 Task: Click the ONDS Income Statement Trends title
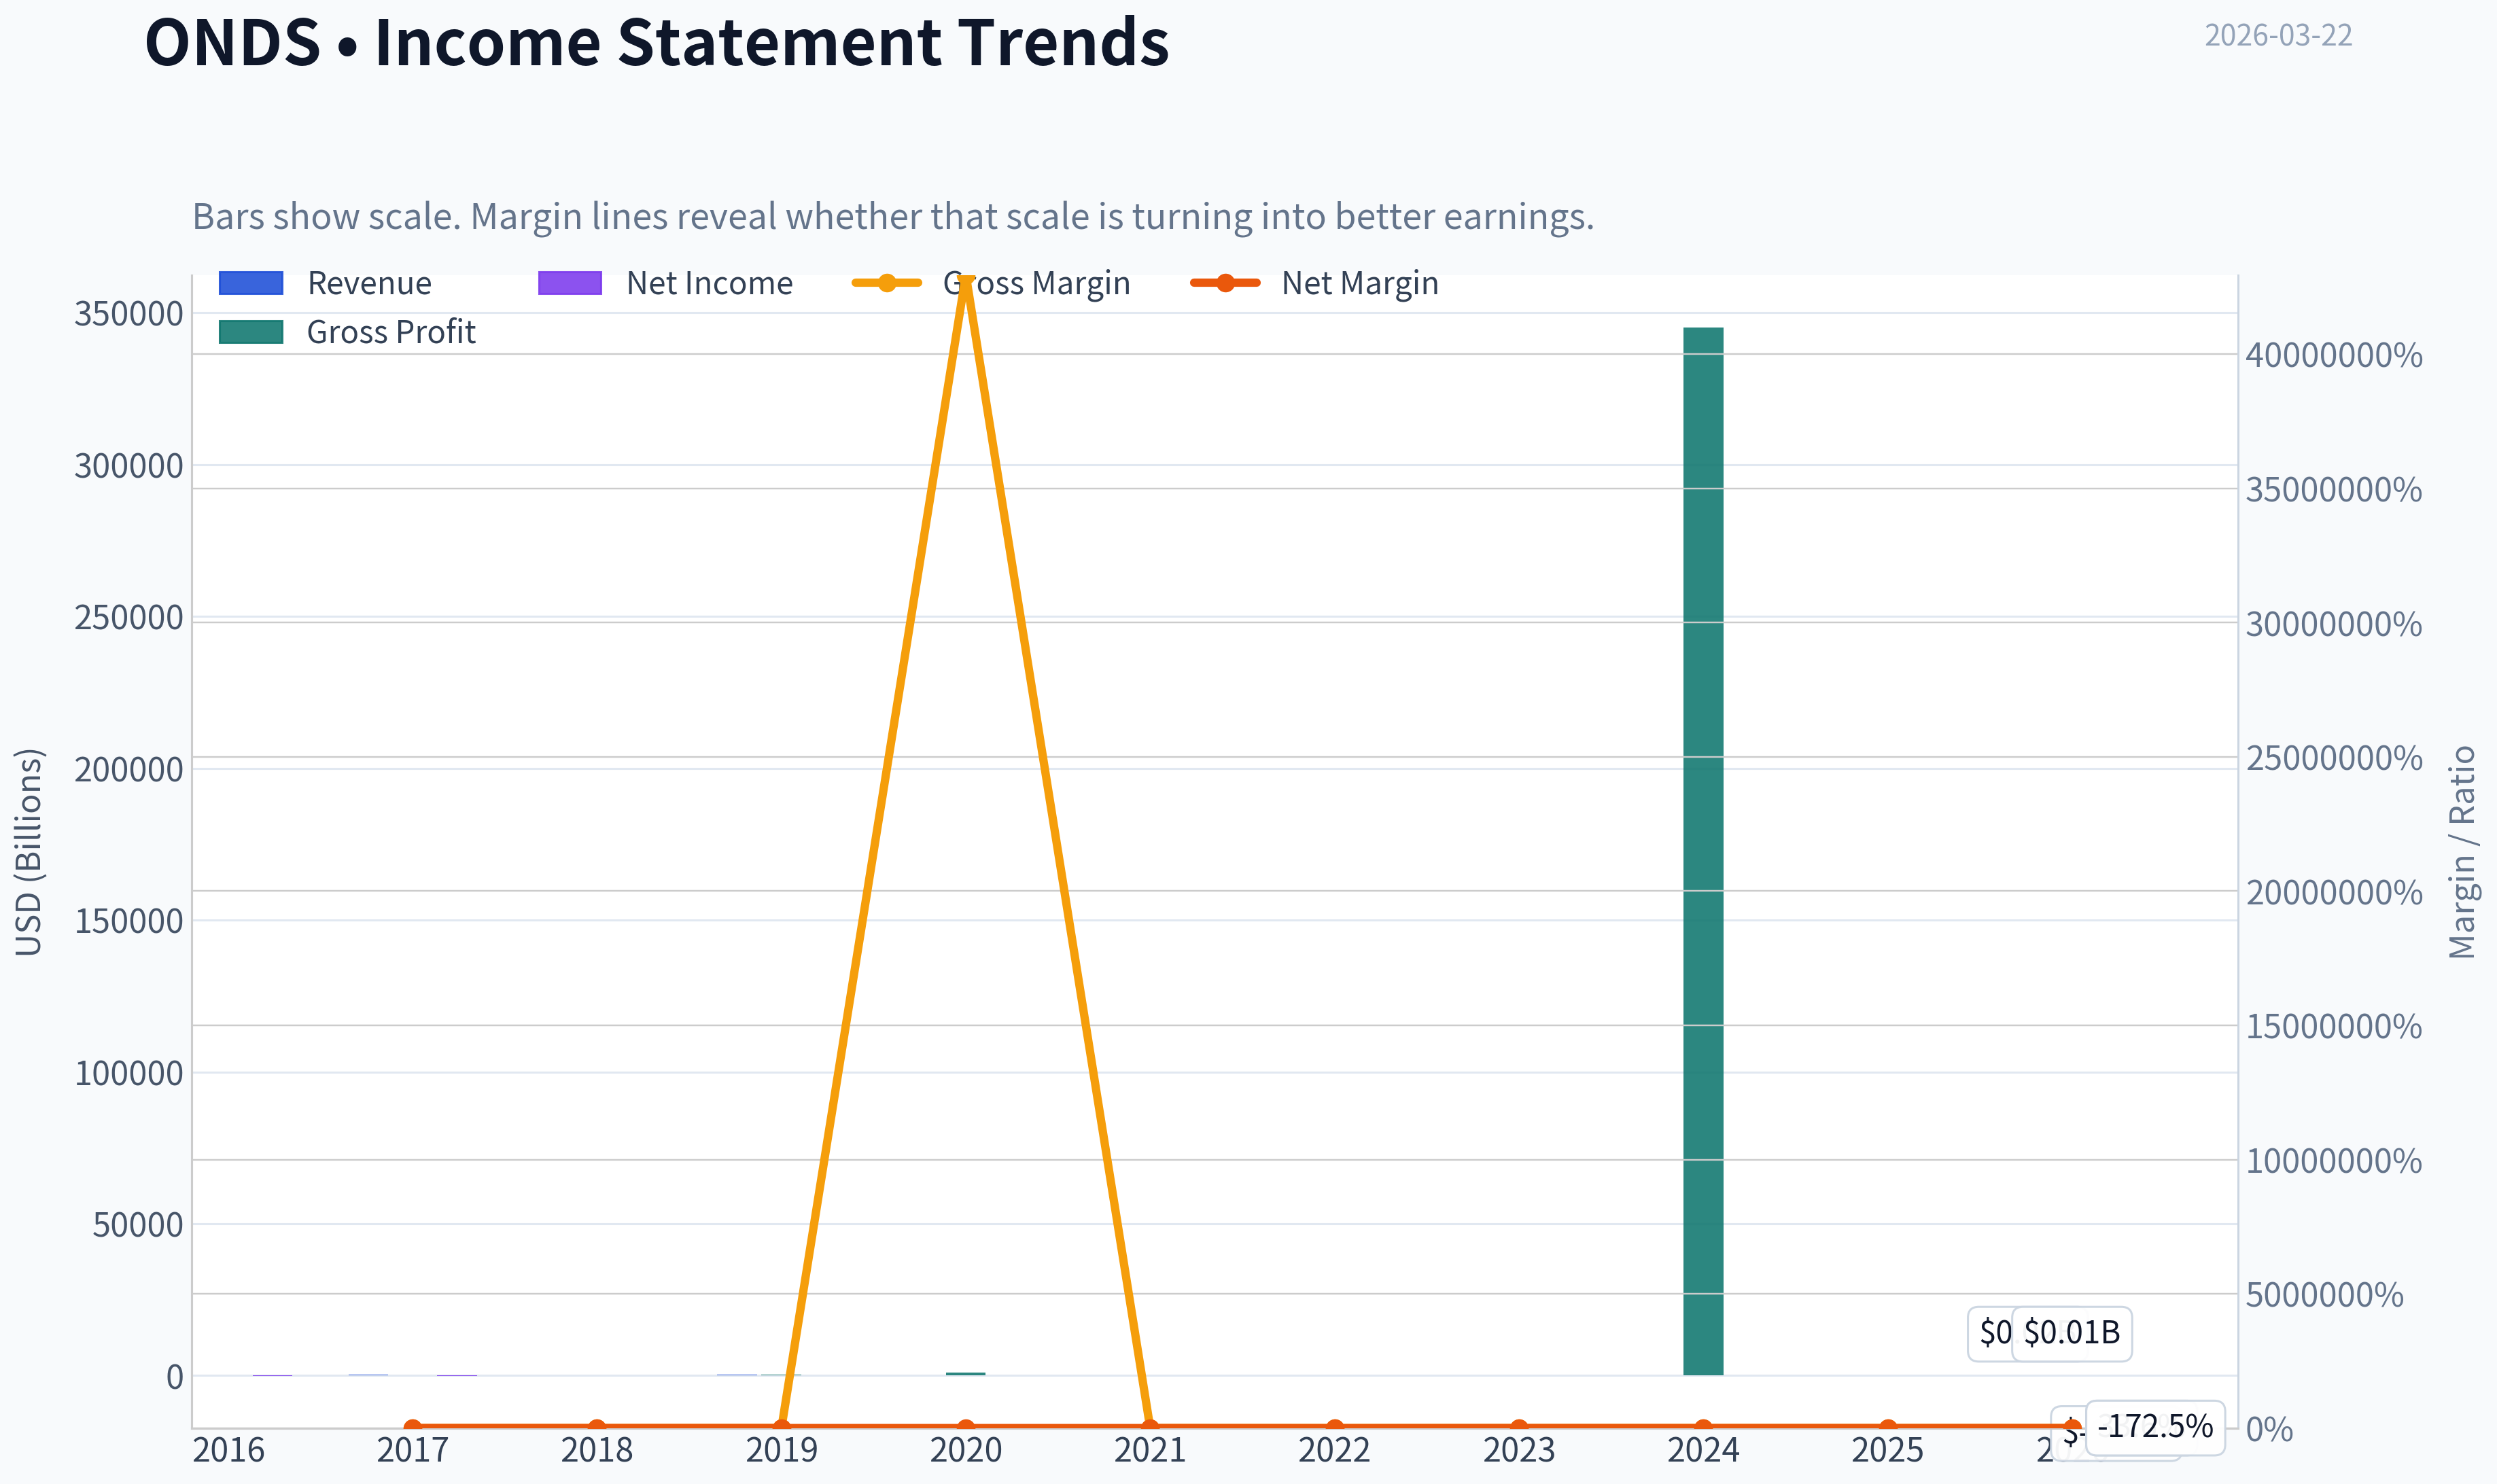click(x=657, y=43)
